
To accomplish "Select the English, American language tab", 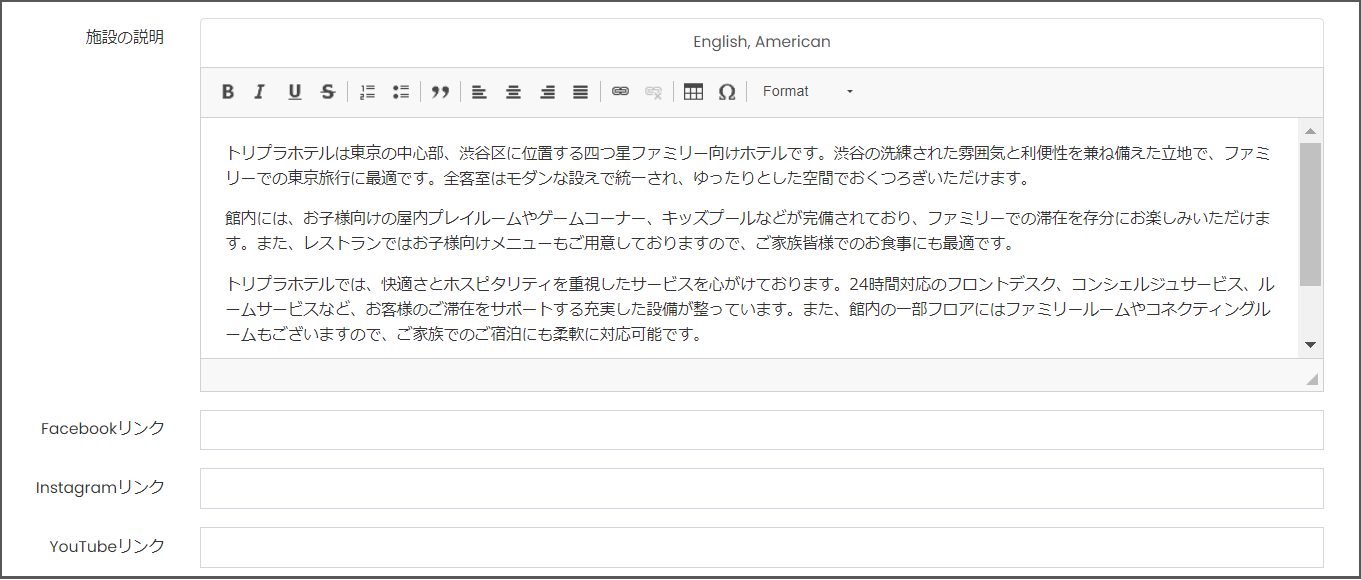I will (761, 42).
